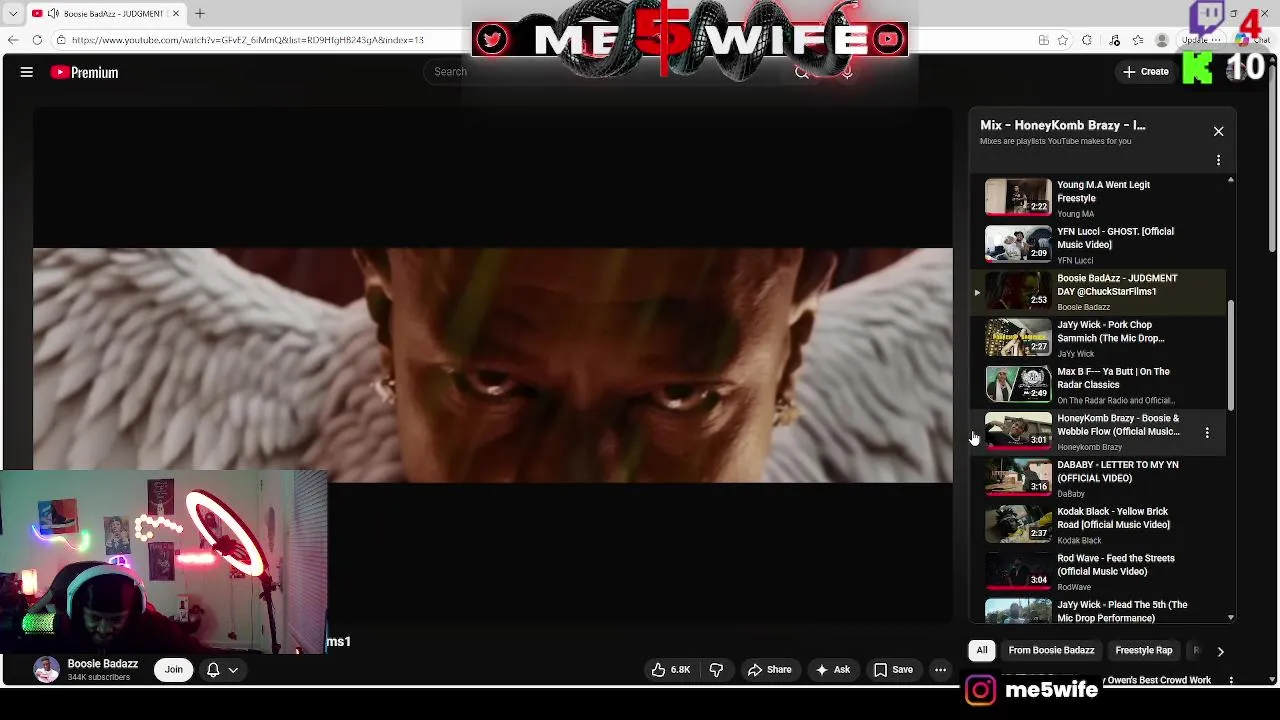Open more actions ellipsis under video
Image resolution: width=1280 pixels, height=720 pixels.
[940, 670]
